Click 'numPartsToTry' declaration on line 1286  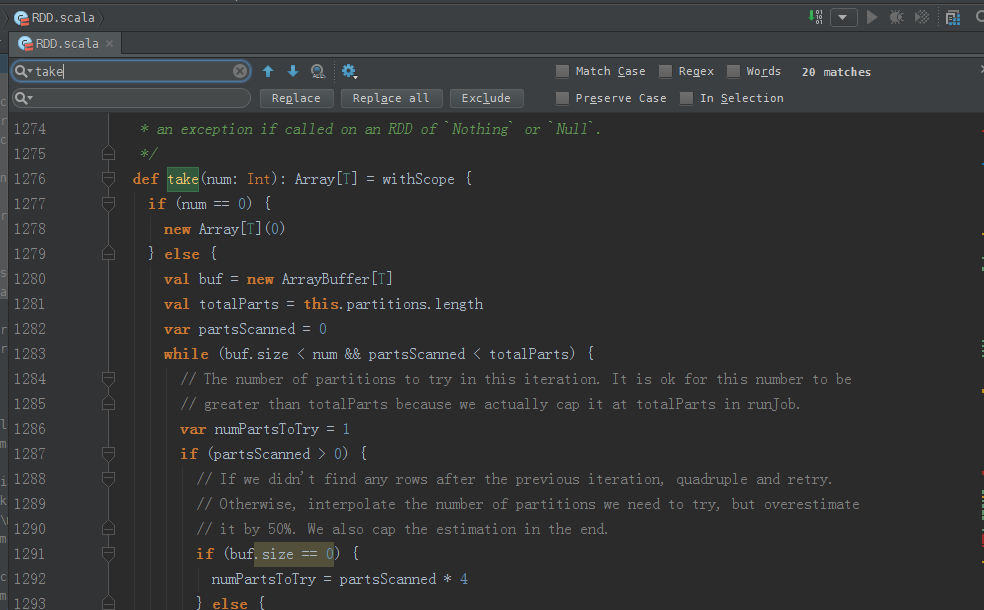point(267,429)
